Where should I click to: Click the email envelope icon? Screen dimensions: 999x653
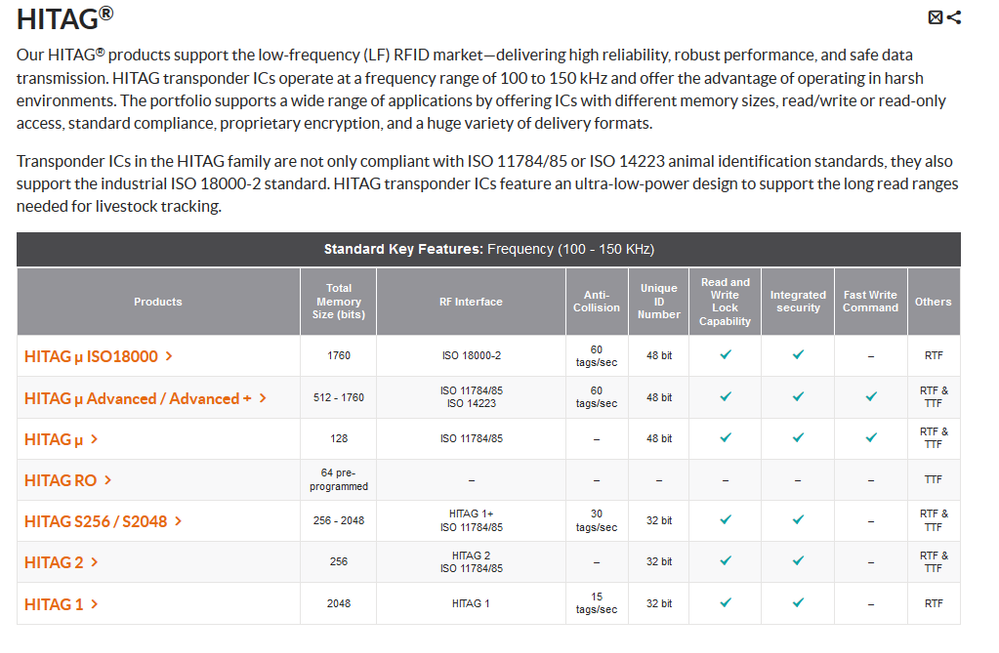(935, 17)
